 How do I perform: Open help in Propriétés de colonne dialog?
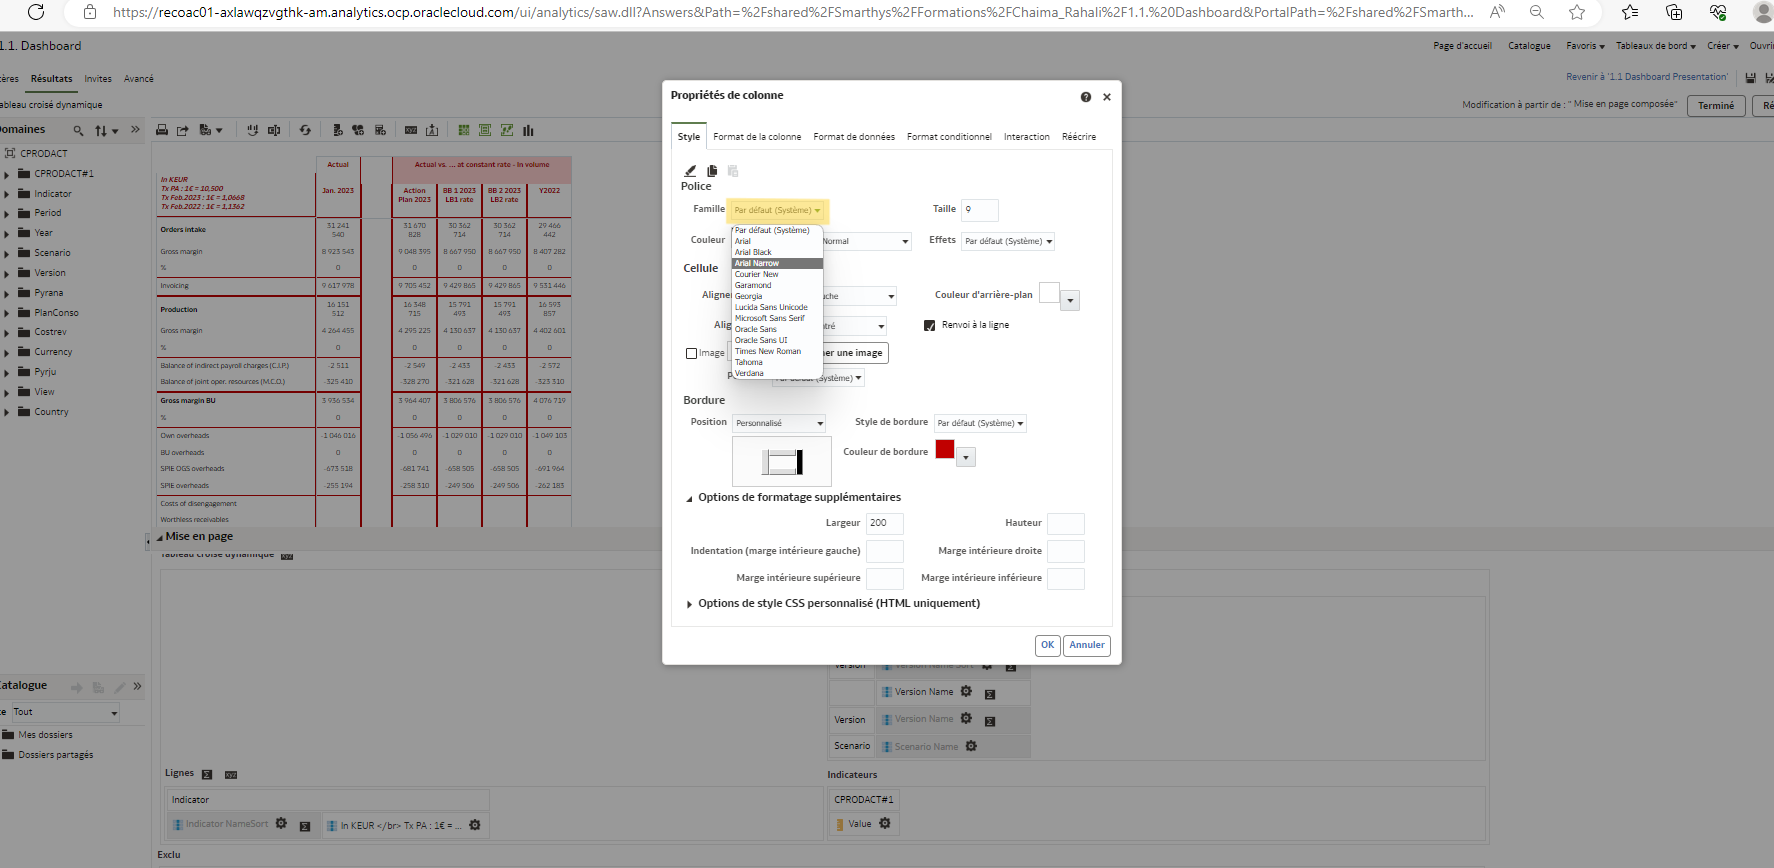1085,97
